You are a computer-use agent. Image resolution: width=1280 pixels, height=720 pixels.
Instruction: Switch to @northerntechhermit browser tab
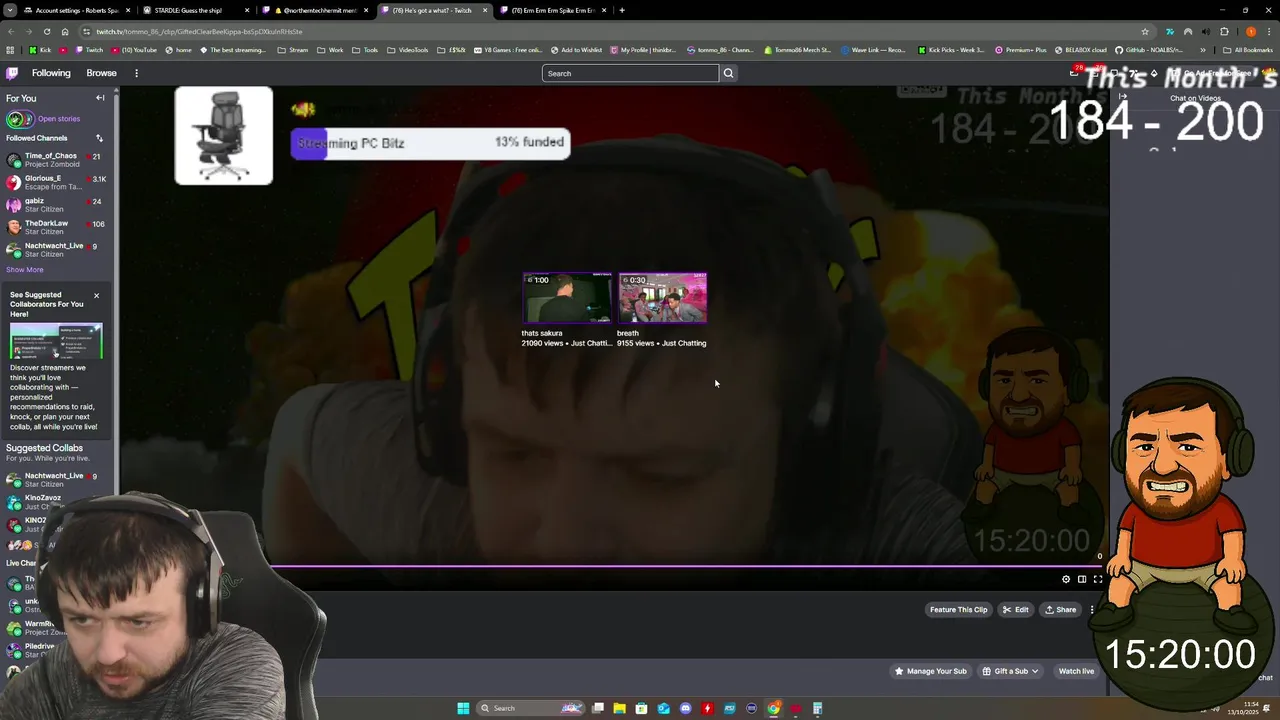[313, 10]
